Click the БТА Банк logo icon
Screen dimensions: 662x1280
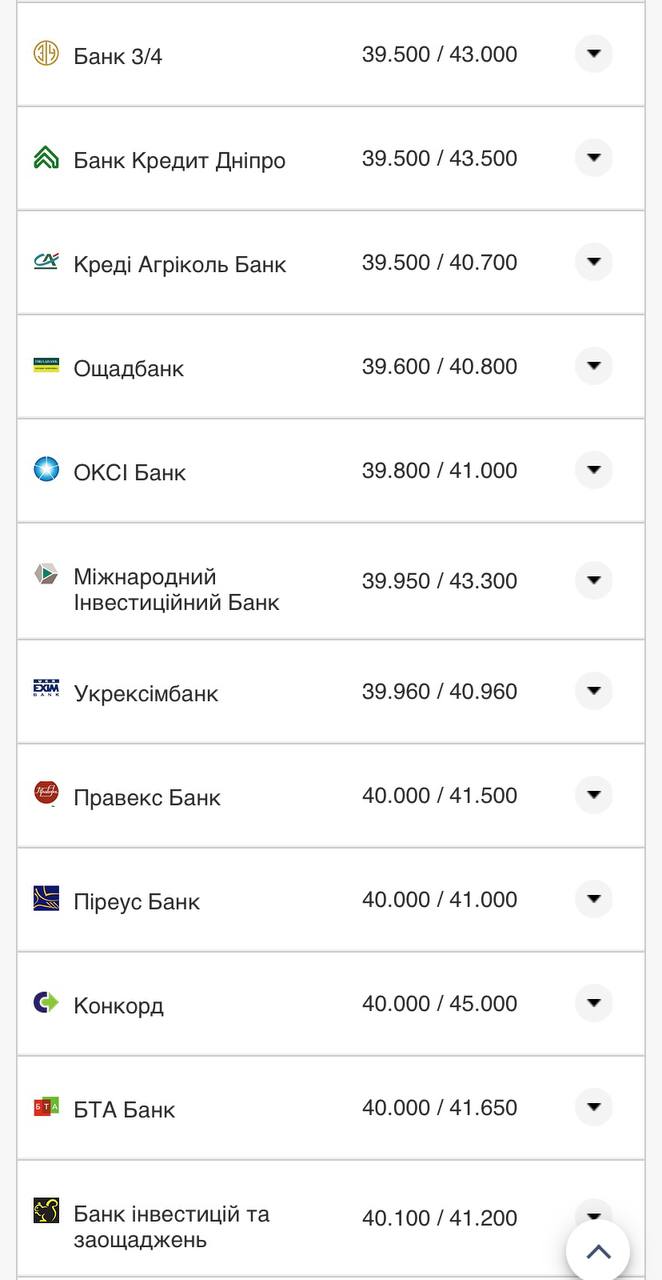44,1107
